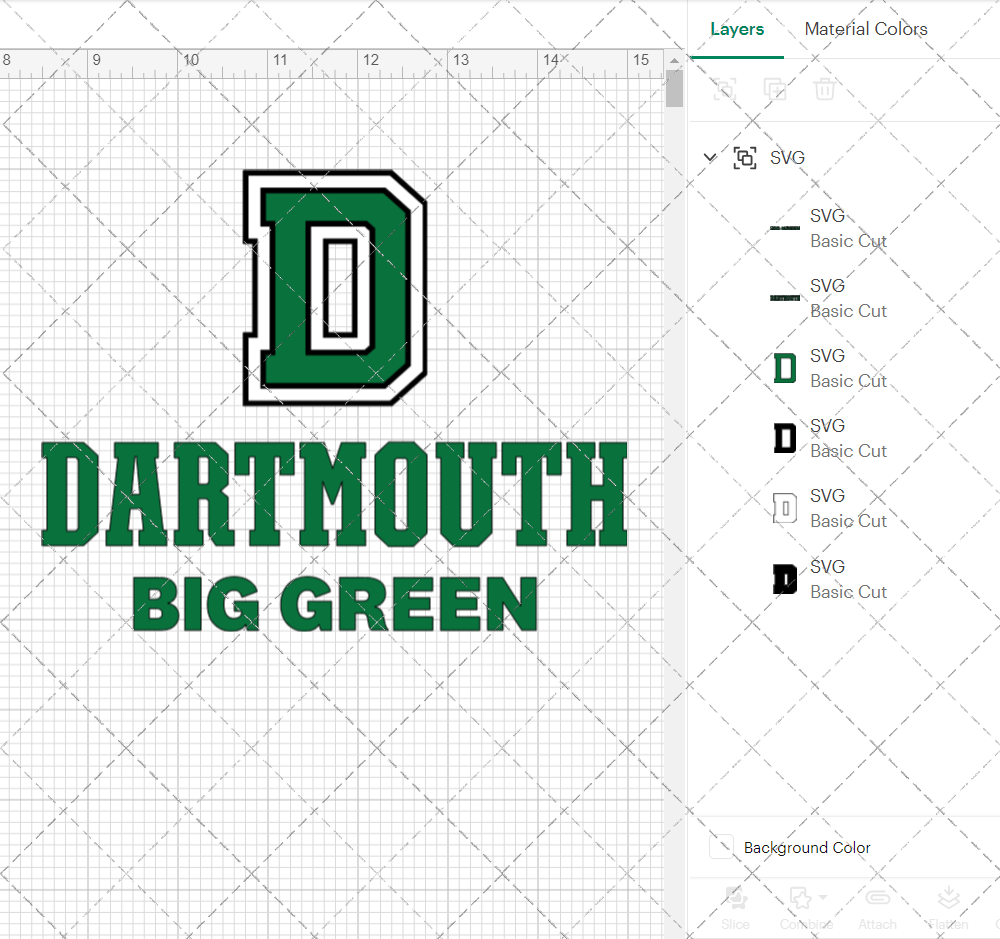Image resolution: width=1000 pixels, height=939 pixels.
Task: Select the solid black D layer thumbnail
Action: [784, 579]
